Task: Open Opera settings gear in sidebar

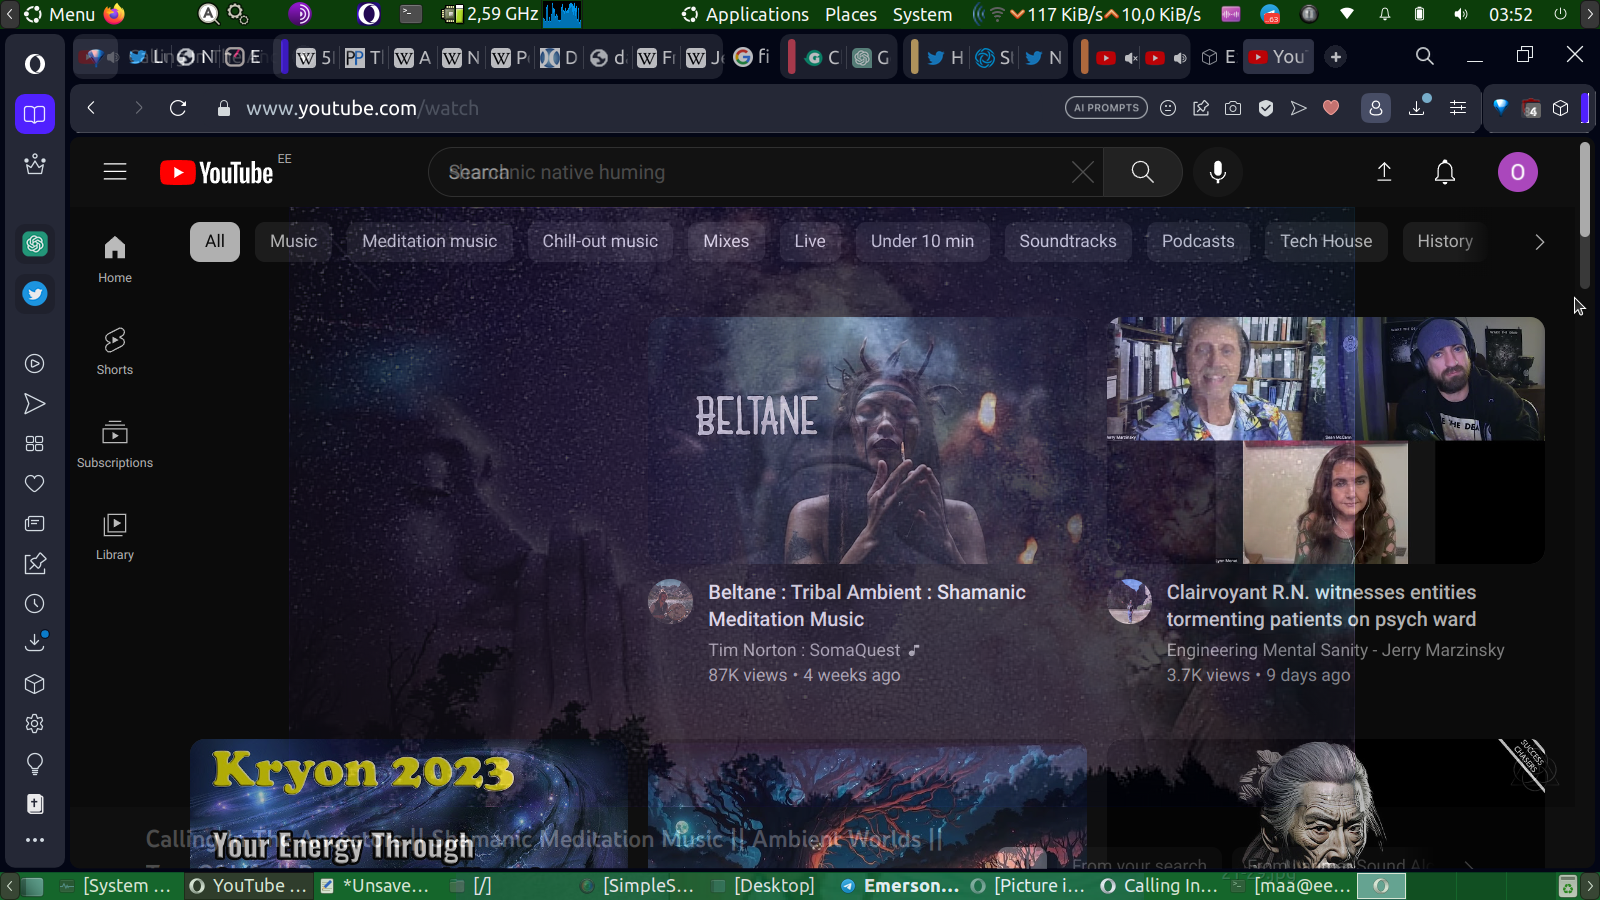Action: tap(35, 724)
